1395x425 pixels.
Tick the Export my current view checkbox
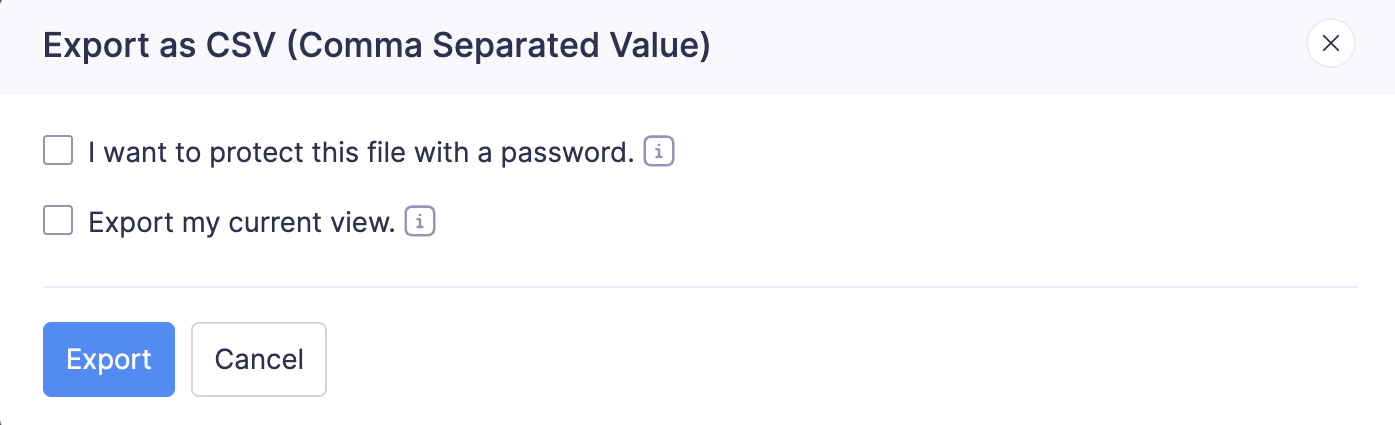[x=58, y=221]
